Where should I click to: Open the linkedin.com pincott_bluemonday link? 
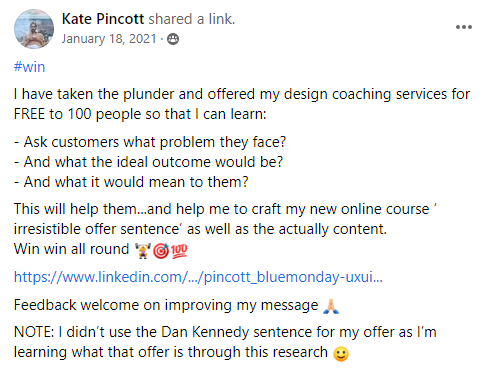click(x=198, y=277)
